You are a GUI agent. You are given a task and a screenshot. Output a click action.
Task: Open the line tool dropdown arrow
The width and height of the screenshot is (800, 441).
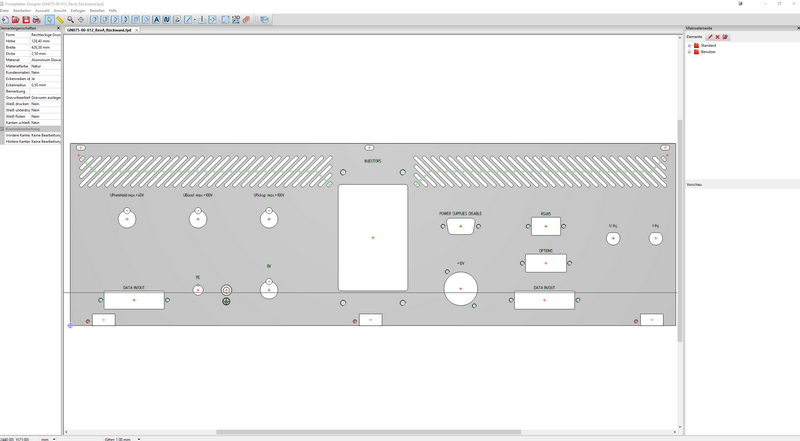(195, 19)
